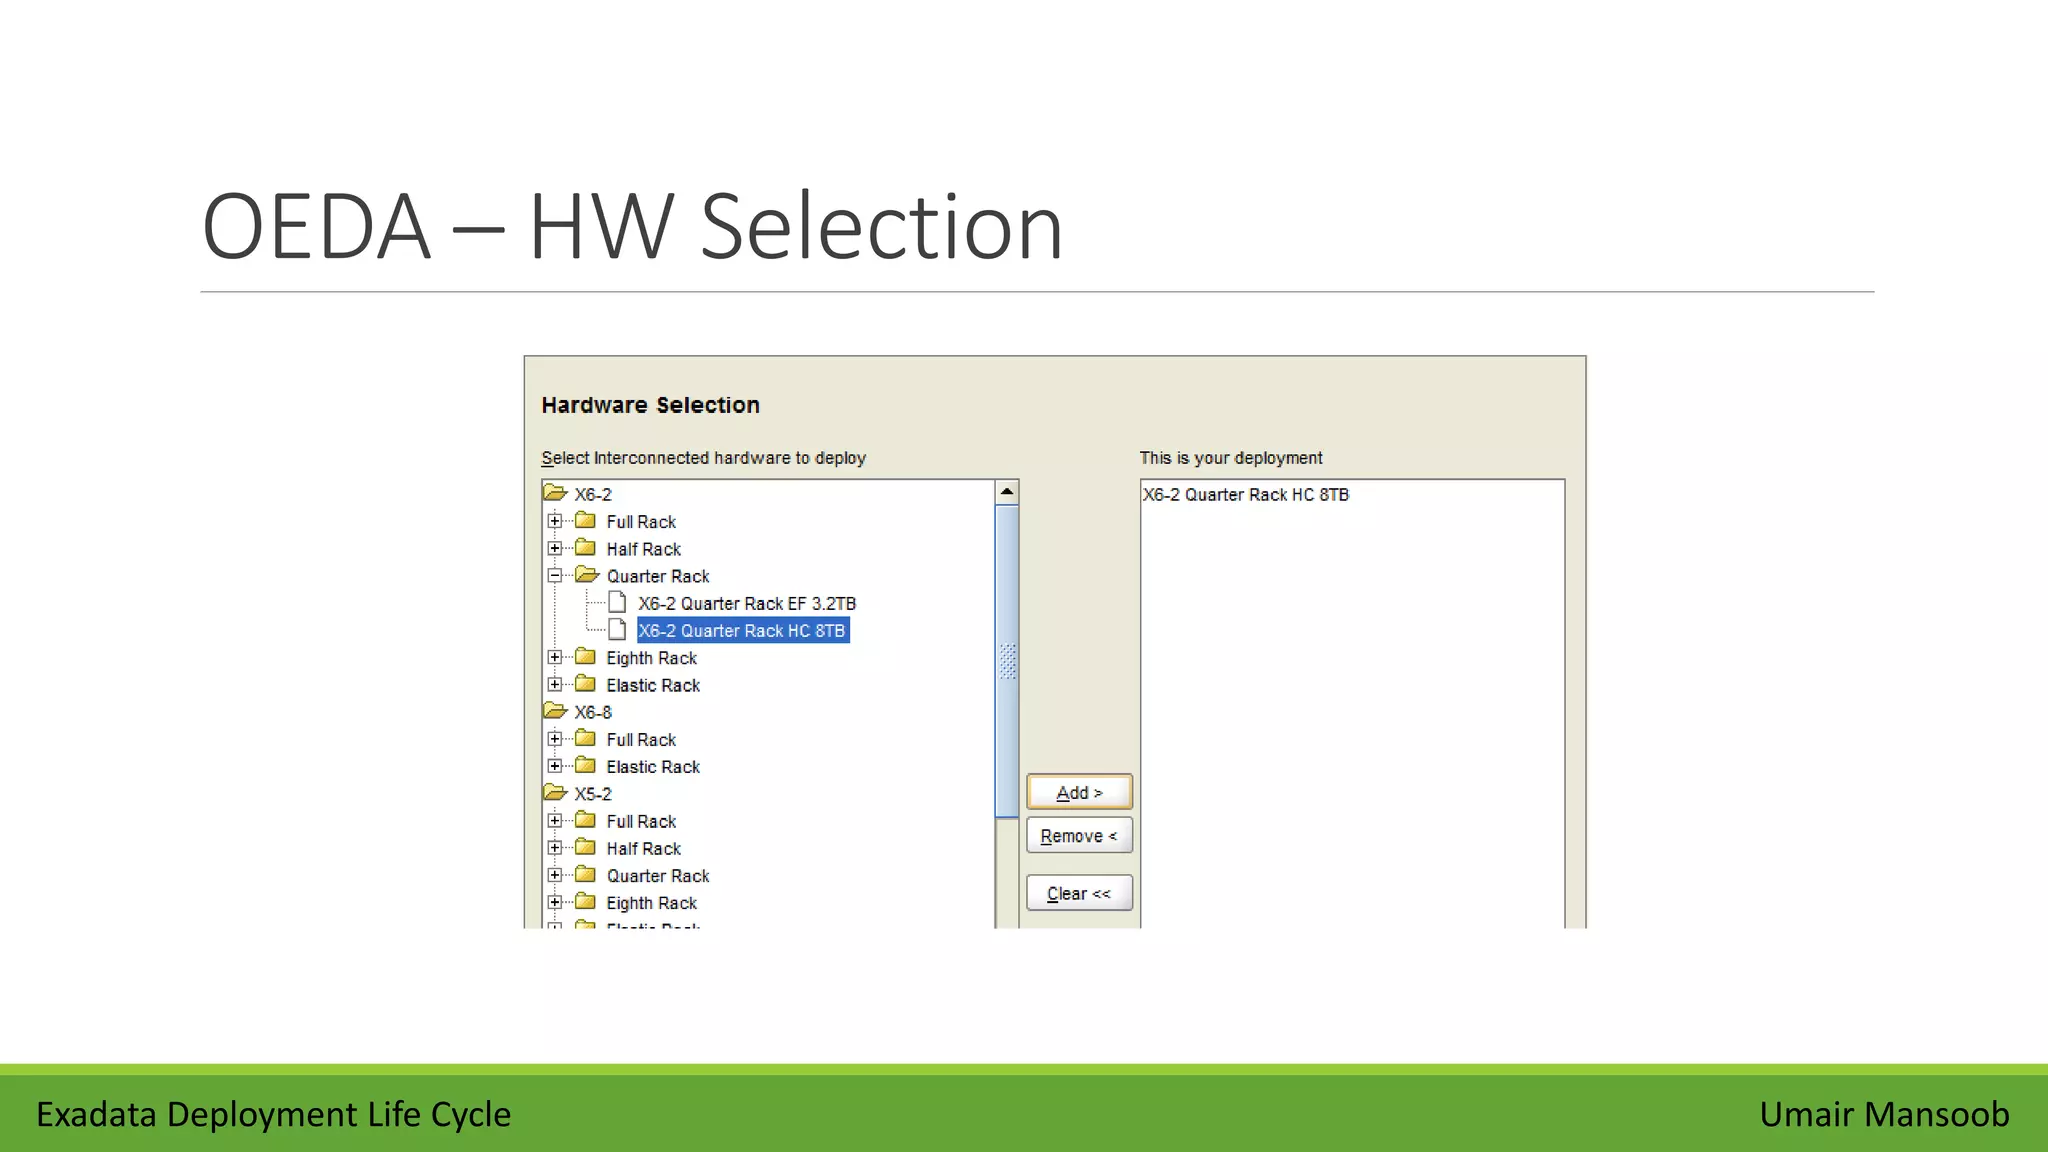Click the hardware tree scroll up arrow
The image size is (2048, 1152).
(1007, 491)
